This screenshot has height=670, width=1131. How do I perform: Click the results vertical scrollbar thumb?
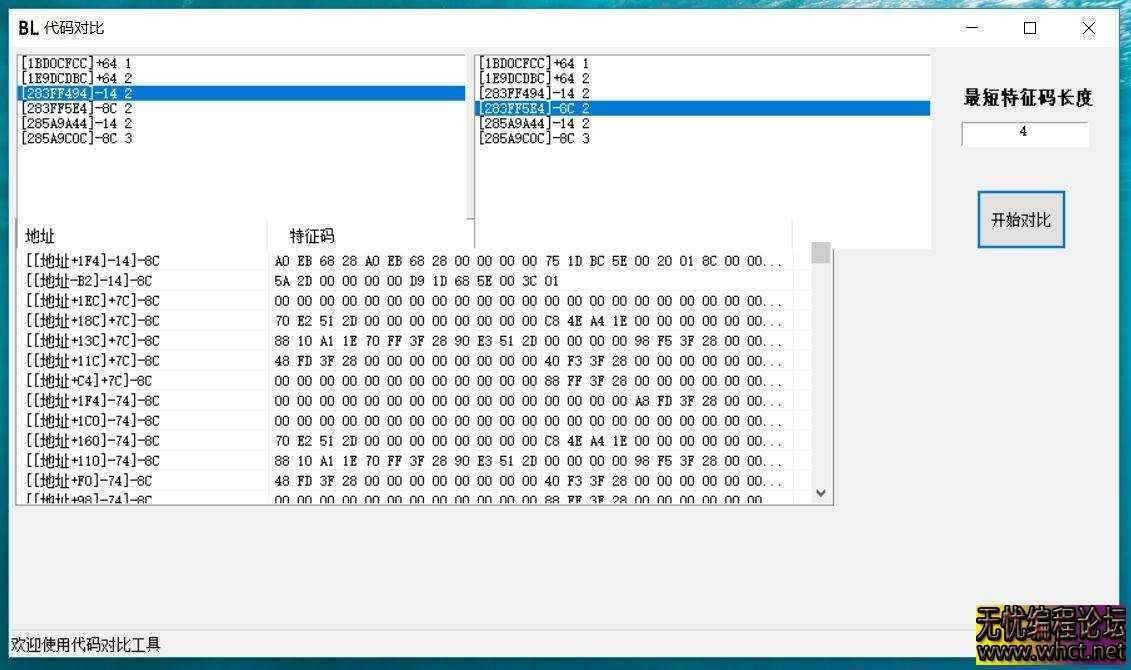tap(821, 253)
